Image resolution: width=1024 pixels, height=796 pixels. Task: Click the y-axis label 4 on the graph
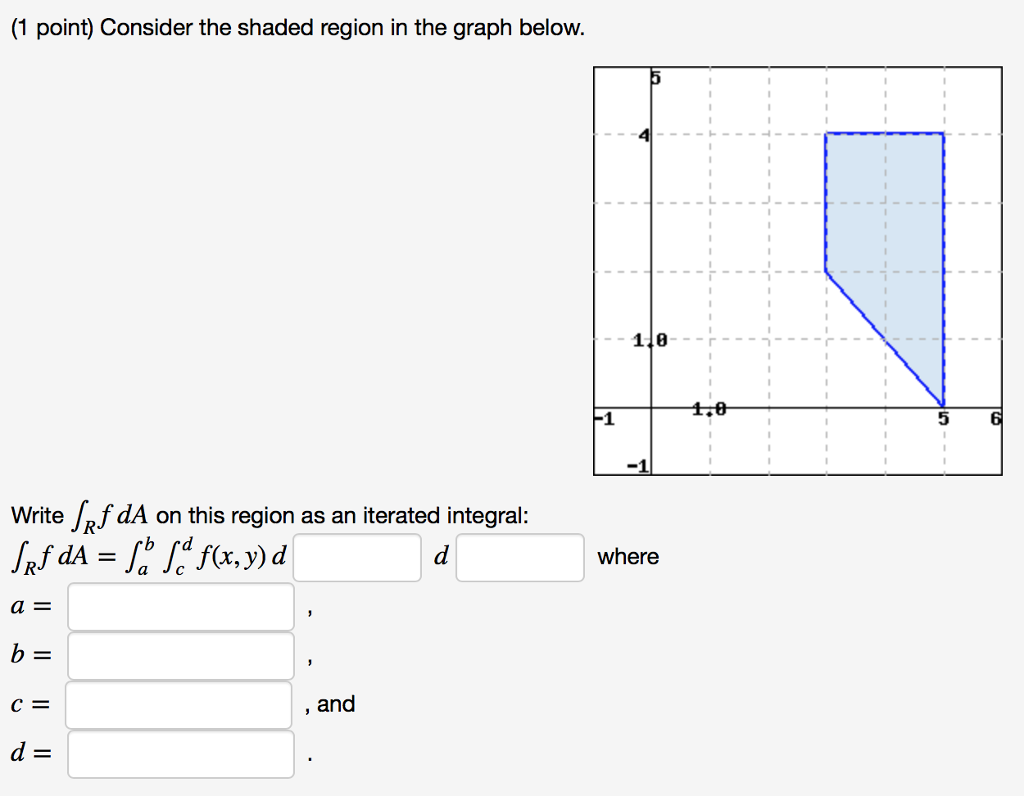click(646, 132)
